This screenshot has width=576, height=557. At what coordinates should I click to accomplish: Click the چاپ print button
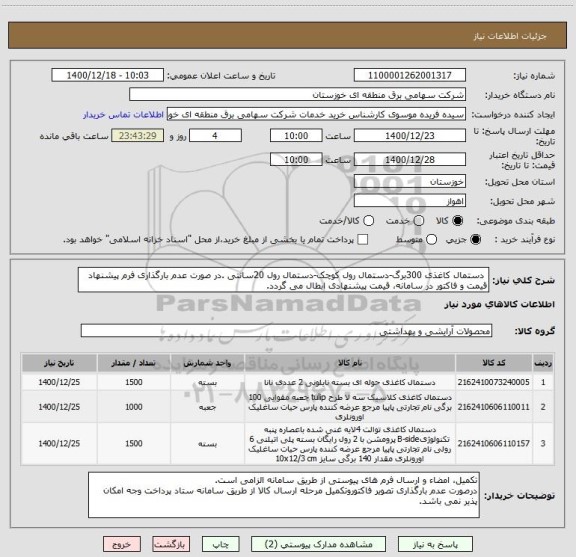[221, 544]
